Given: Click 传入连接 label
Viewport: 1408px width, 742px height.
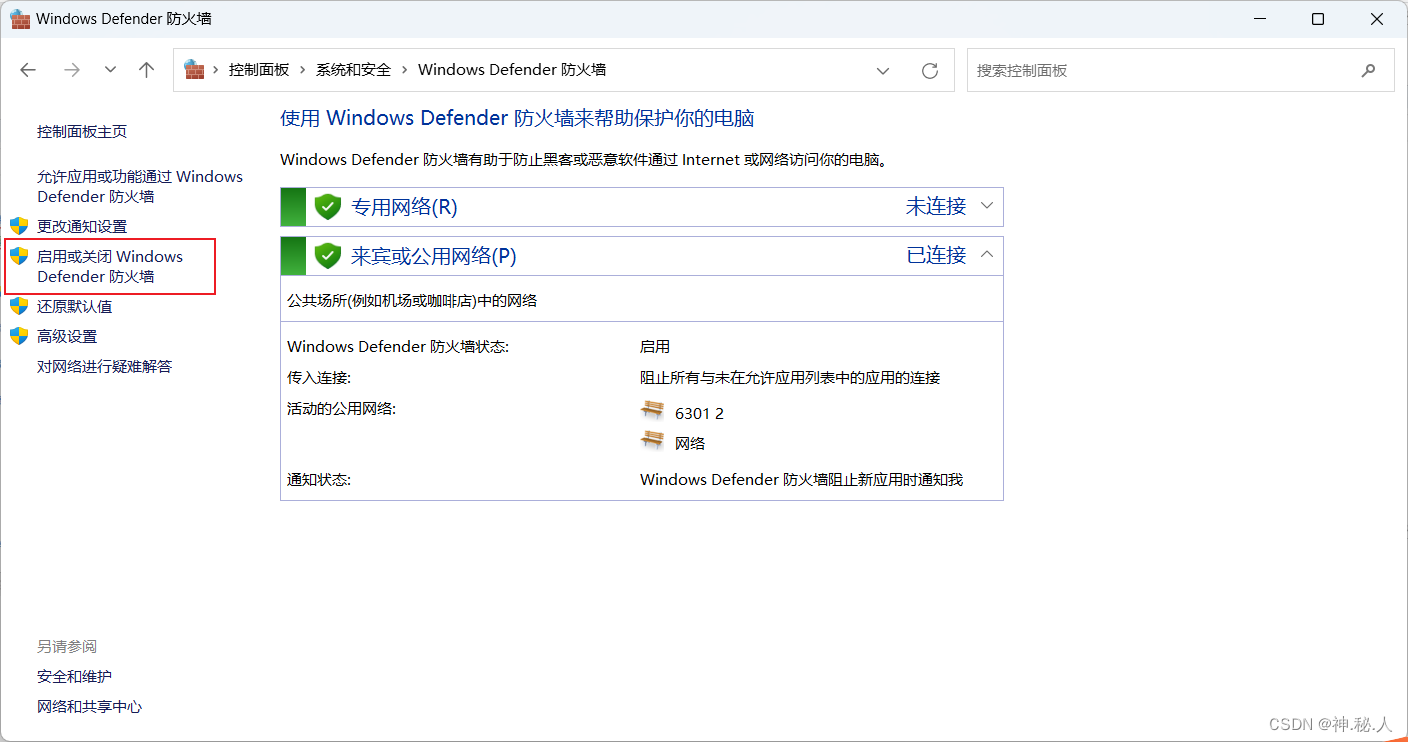Looking at the screenshot, I should pyautogui.click(x=319, y=378).
